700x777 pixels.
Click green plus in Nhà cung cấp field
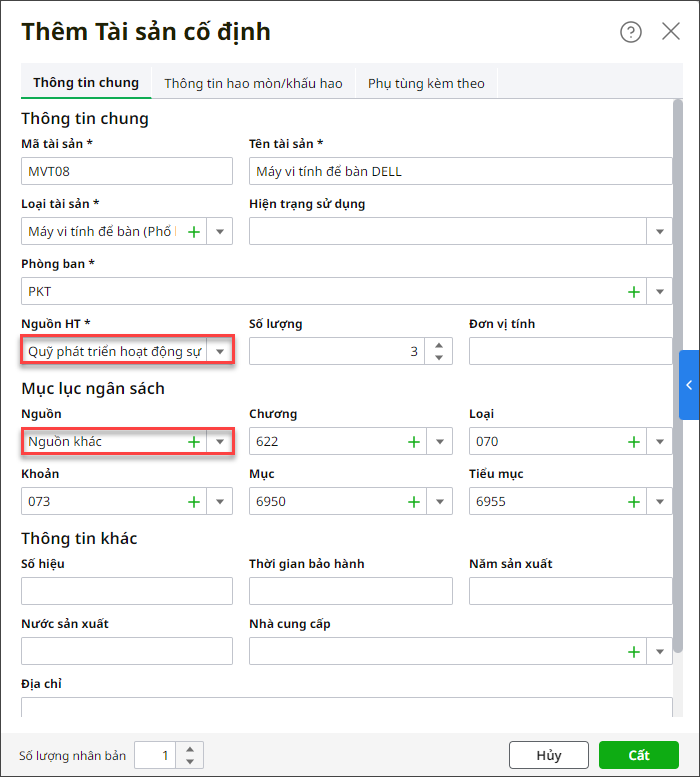pyautogui.click(x=633, y=652)
